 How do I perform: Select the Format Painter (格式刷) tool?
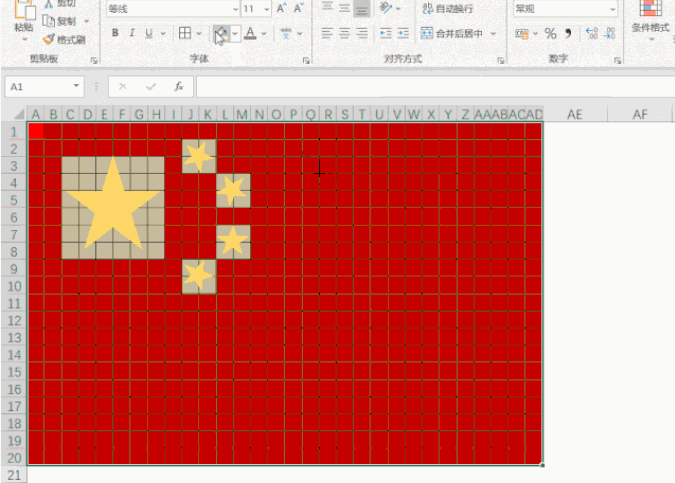[64, 40]
